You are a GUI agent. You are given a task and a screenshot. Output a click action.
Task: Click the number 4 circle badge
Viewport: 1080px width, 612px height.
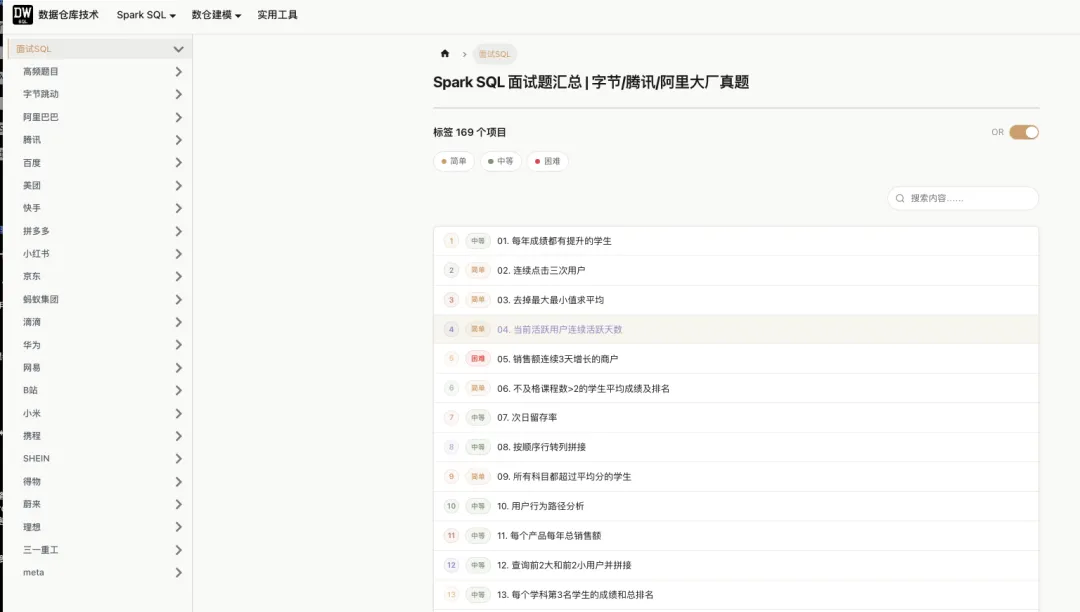451,329
